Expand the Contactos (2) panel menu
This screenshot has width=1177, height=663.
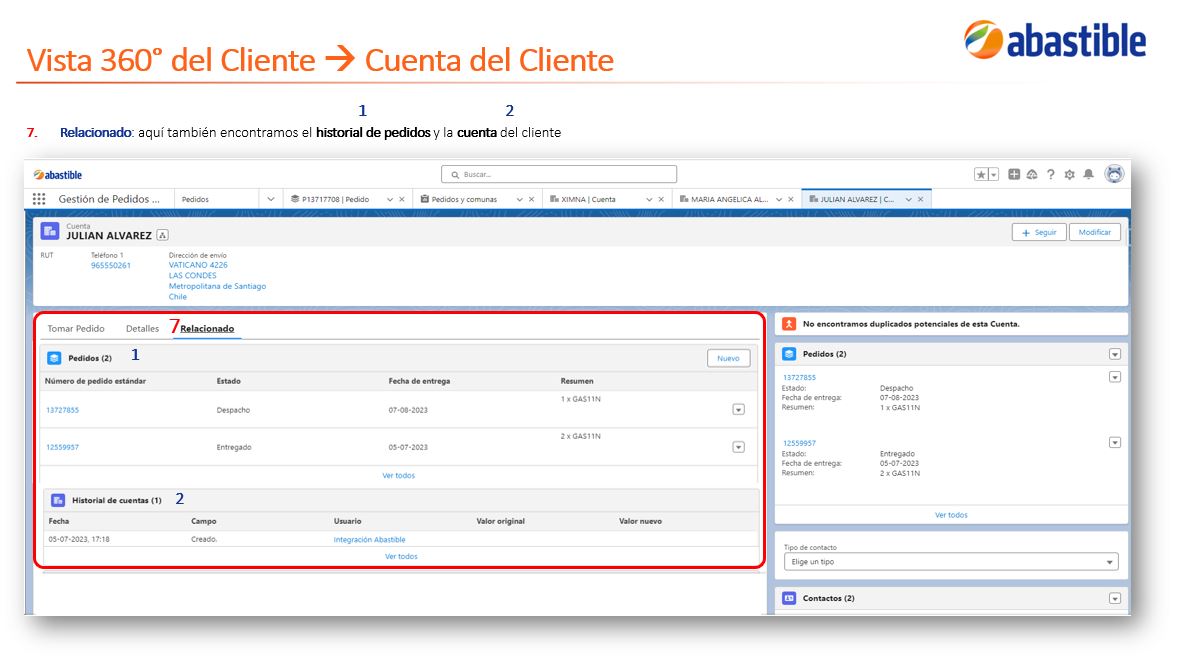tap(1115, 598)
